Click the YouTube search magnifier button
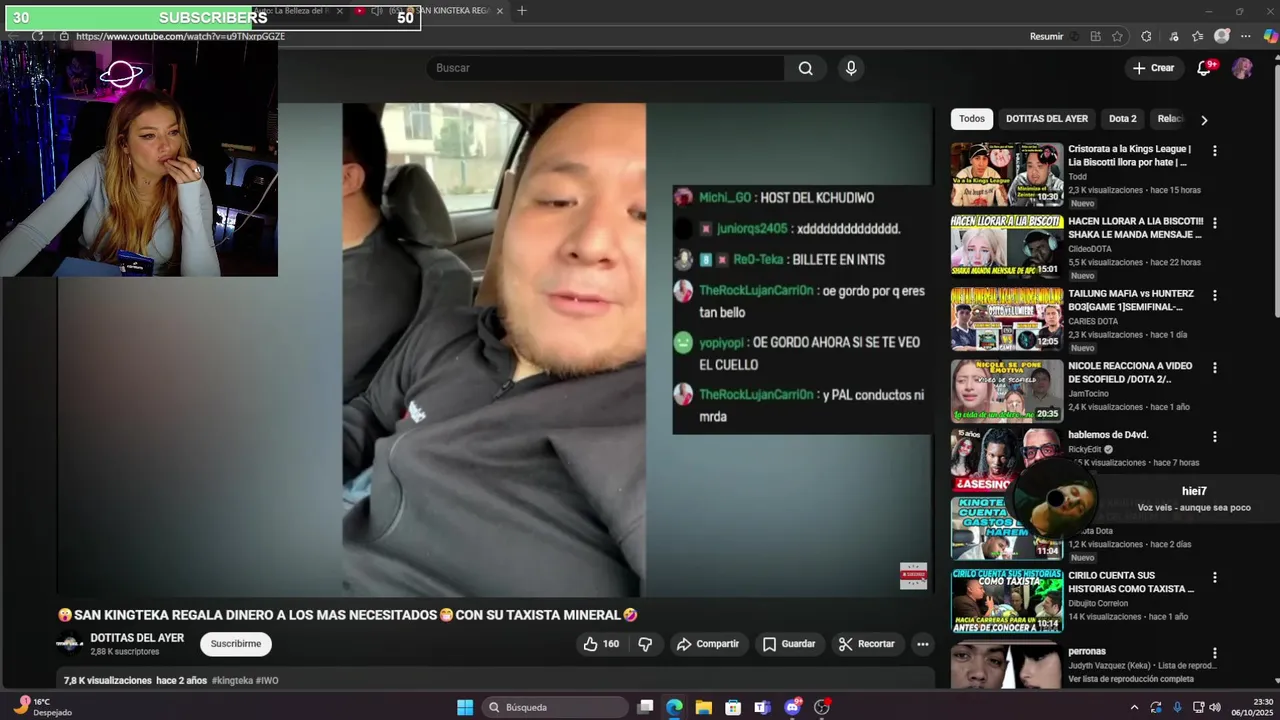The width and height of the screenshot is (1280, 720). coord(805,68)
